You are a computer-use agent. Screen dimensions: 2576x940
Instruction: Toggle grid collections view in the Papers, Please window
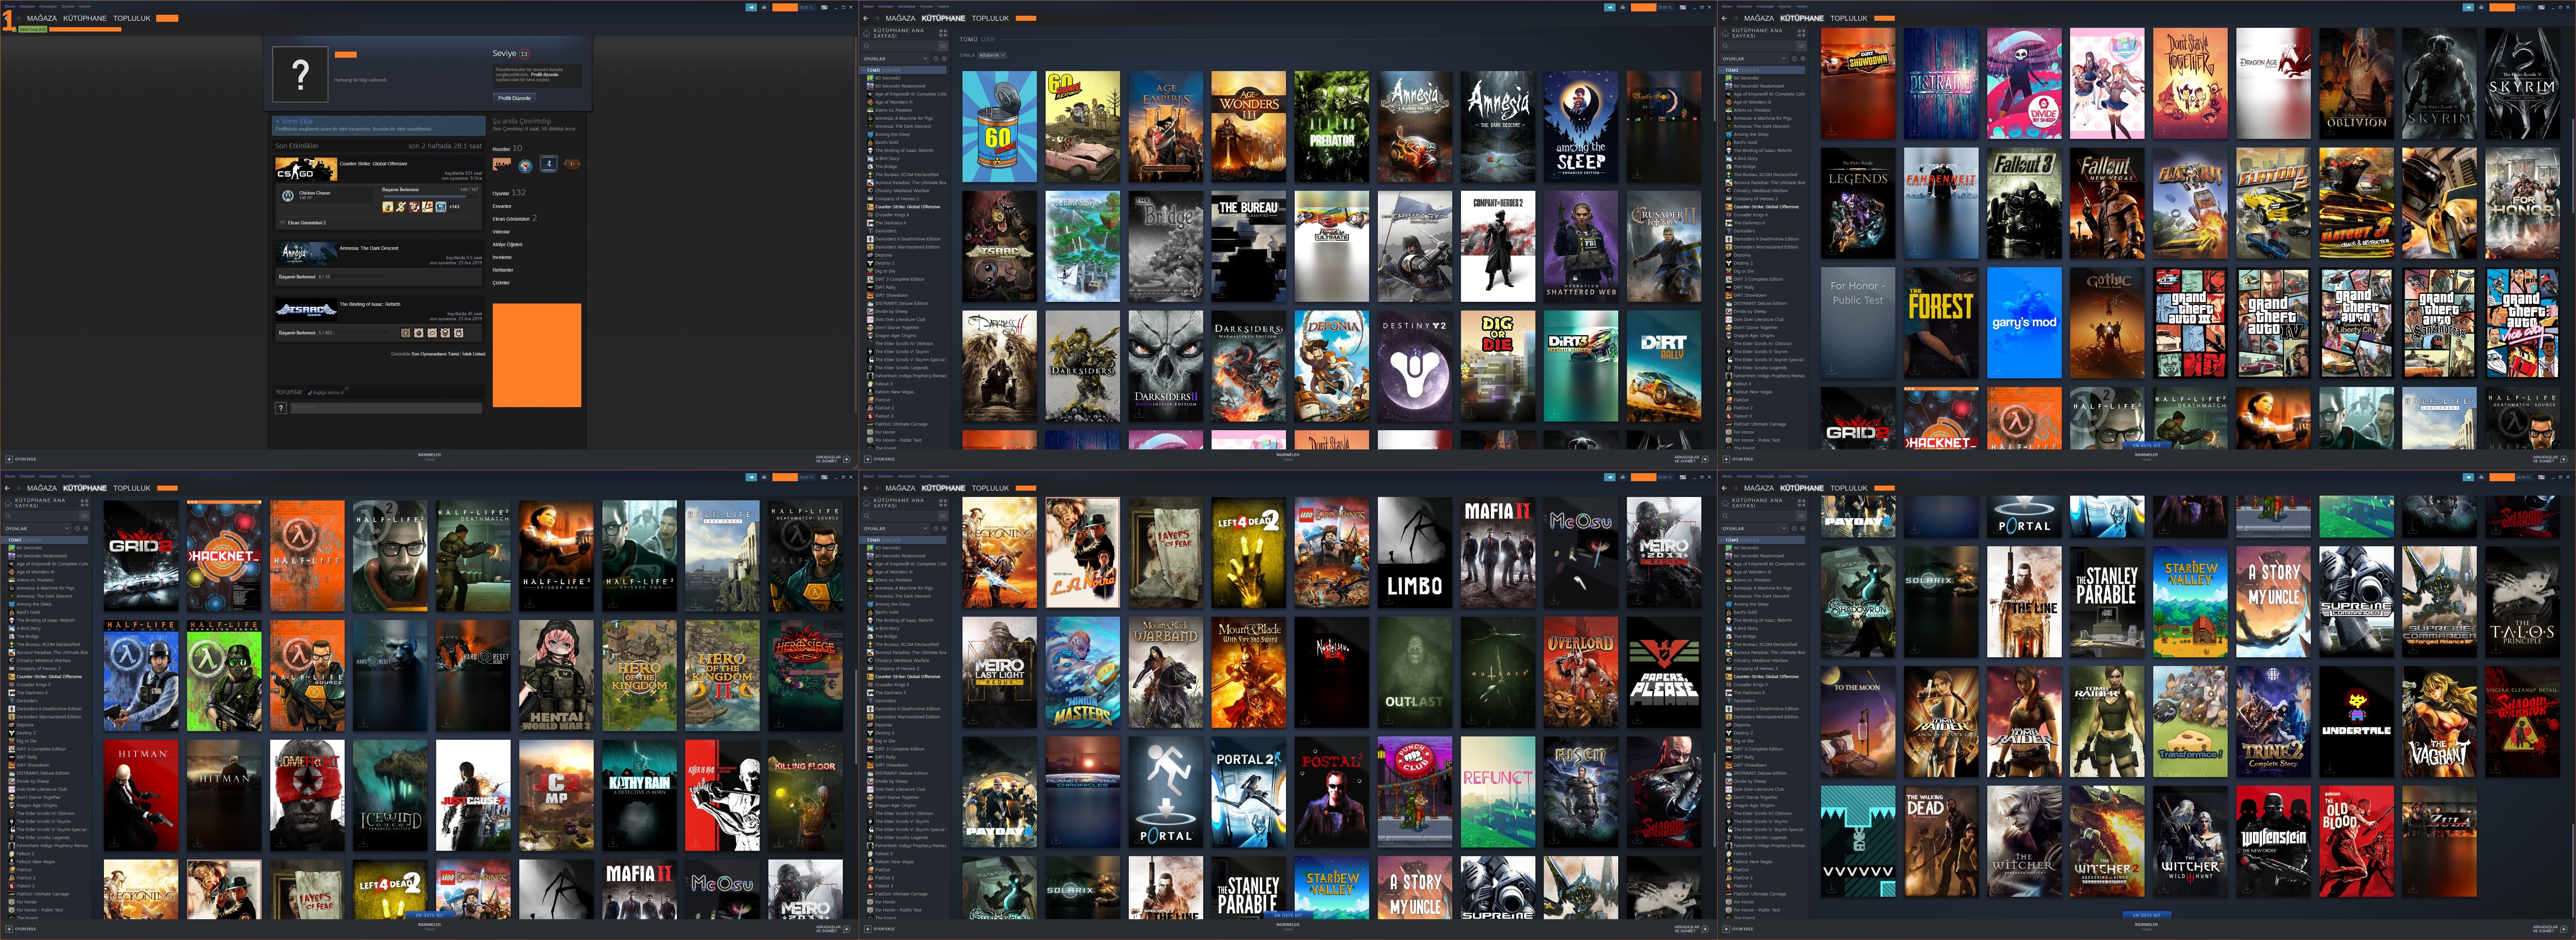tap(943, 503)
